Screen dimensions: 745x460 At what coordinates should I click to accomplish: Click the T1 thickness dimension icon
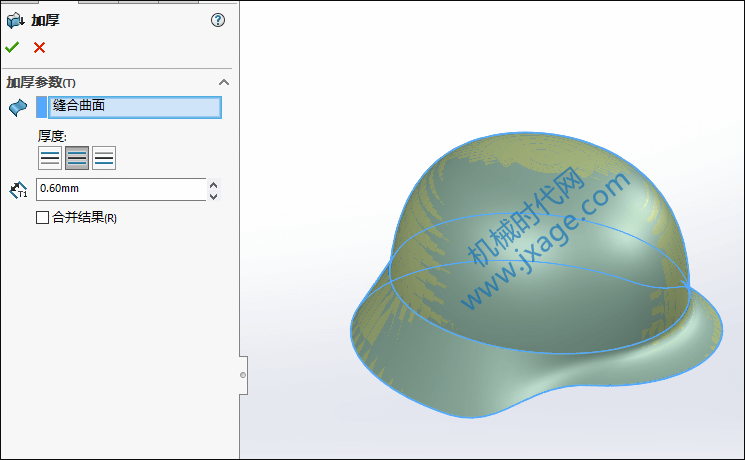18,190
